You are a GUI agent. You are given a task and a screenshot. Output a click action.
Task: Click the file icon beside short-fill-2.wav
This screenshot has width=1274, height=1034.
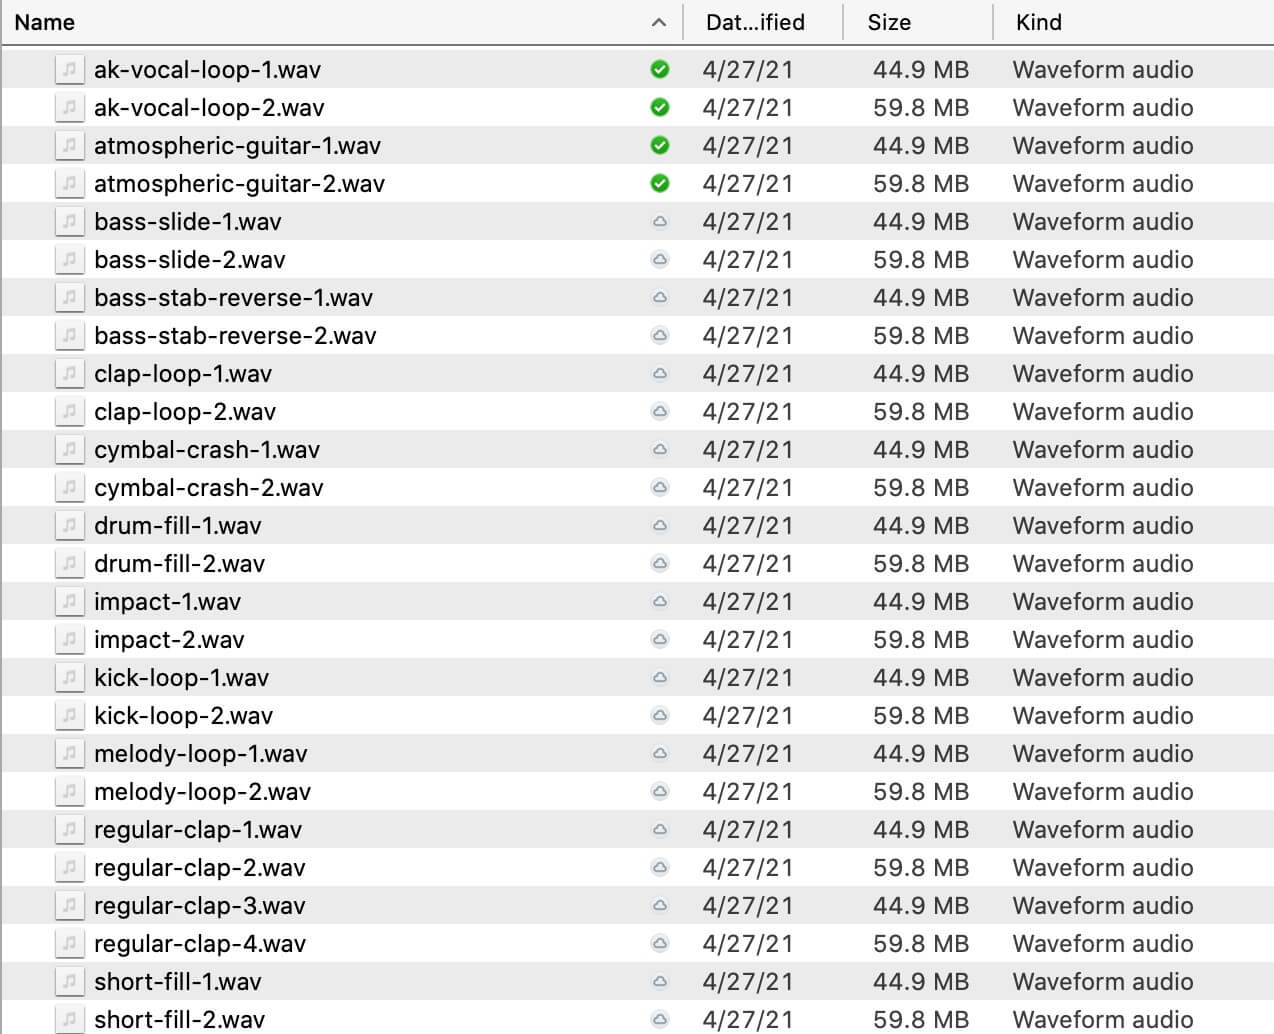tap(69, 1019)
